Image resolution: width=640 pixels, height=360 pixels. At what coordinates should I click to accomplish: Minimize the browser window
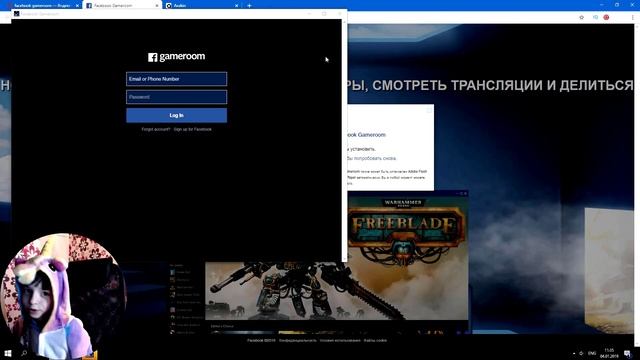tap(602, 5)
